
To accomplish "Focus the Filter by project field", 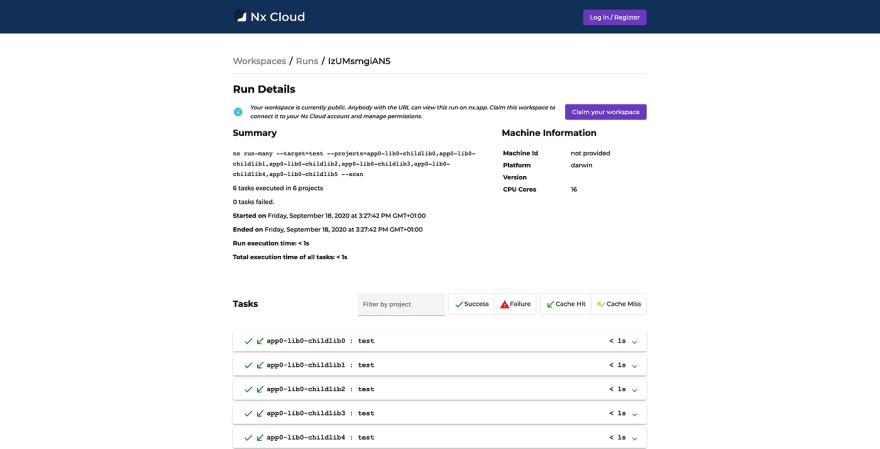I will pyautogui.click(x=401, y=304).
